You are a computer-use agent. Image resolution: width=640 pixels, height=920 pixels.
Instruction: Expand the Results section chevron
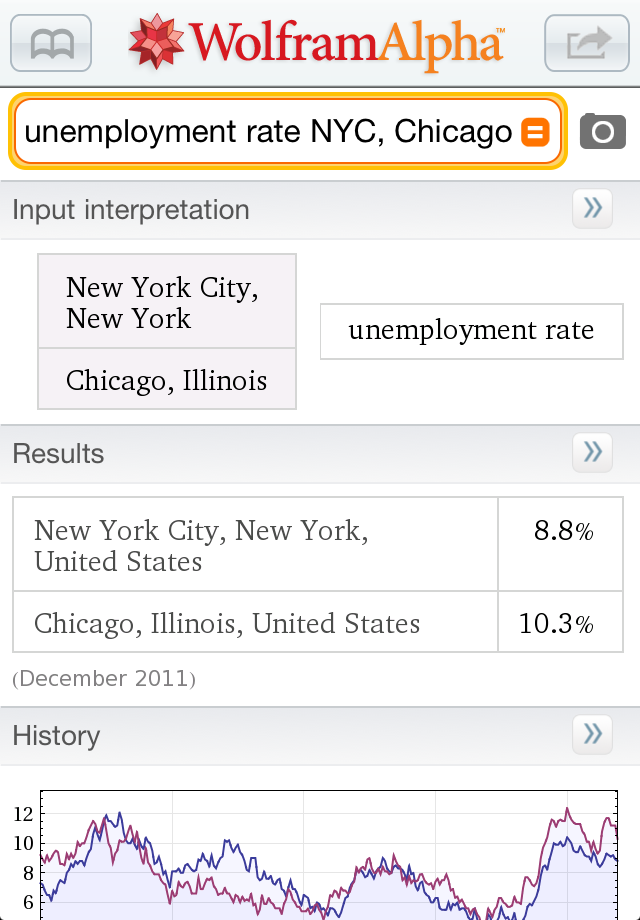[x=592, y=452]
